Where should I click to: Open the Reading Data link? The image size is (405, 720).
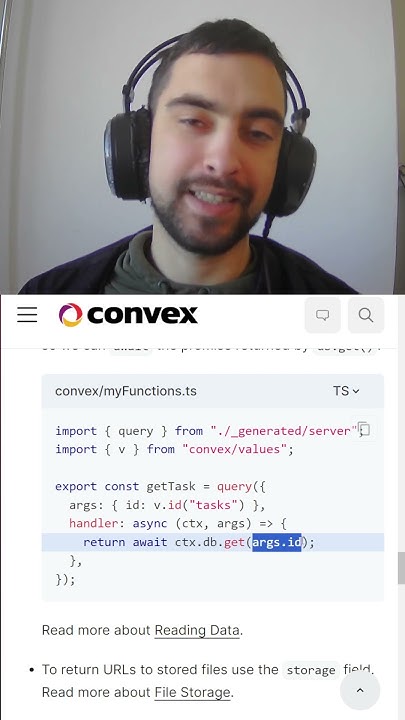coord(197,630)
